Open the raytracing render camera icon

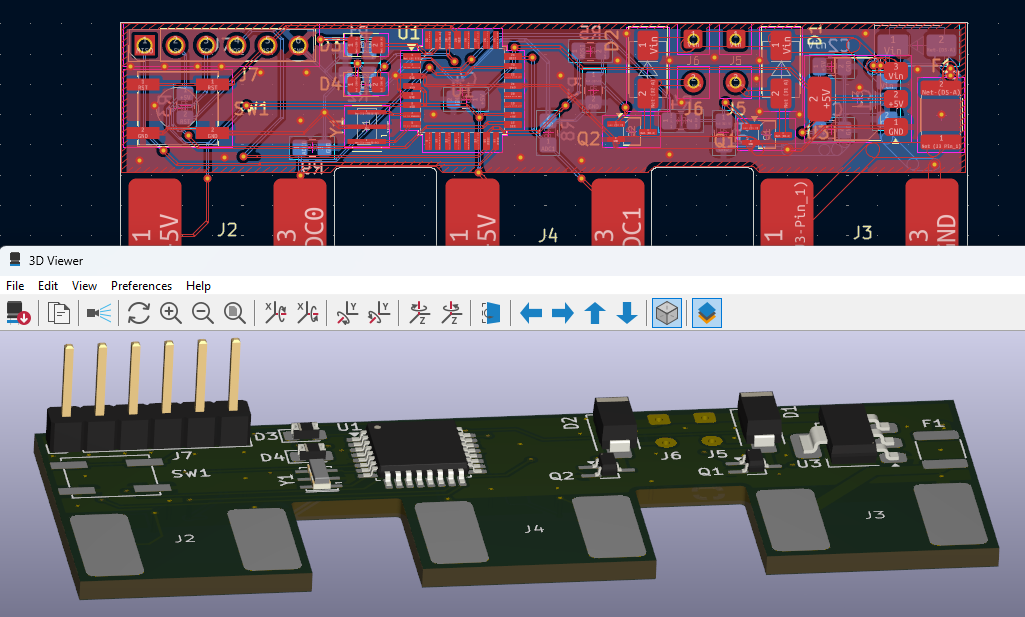pos(98,313)
